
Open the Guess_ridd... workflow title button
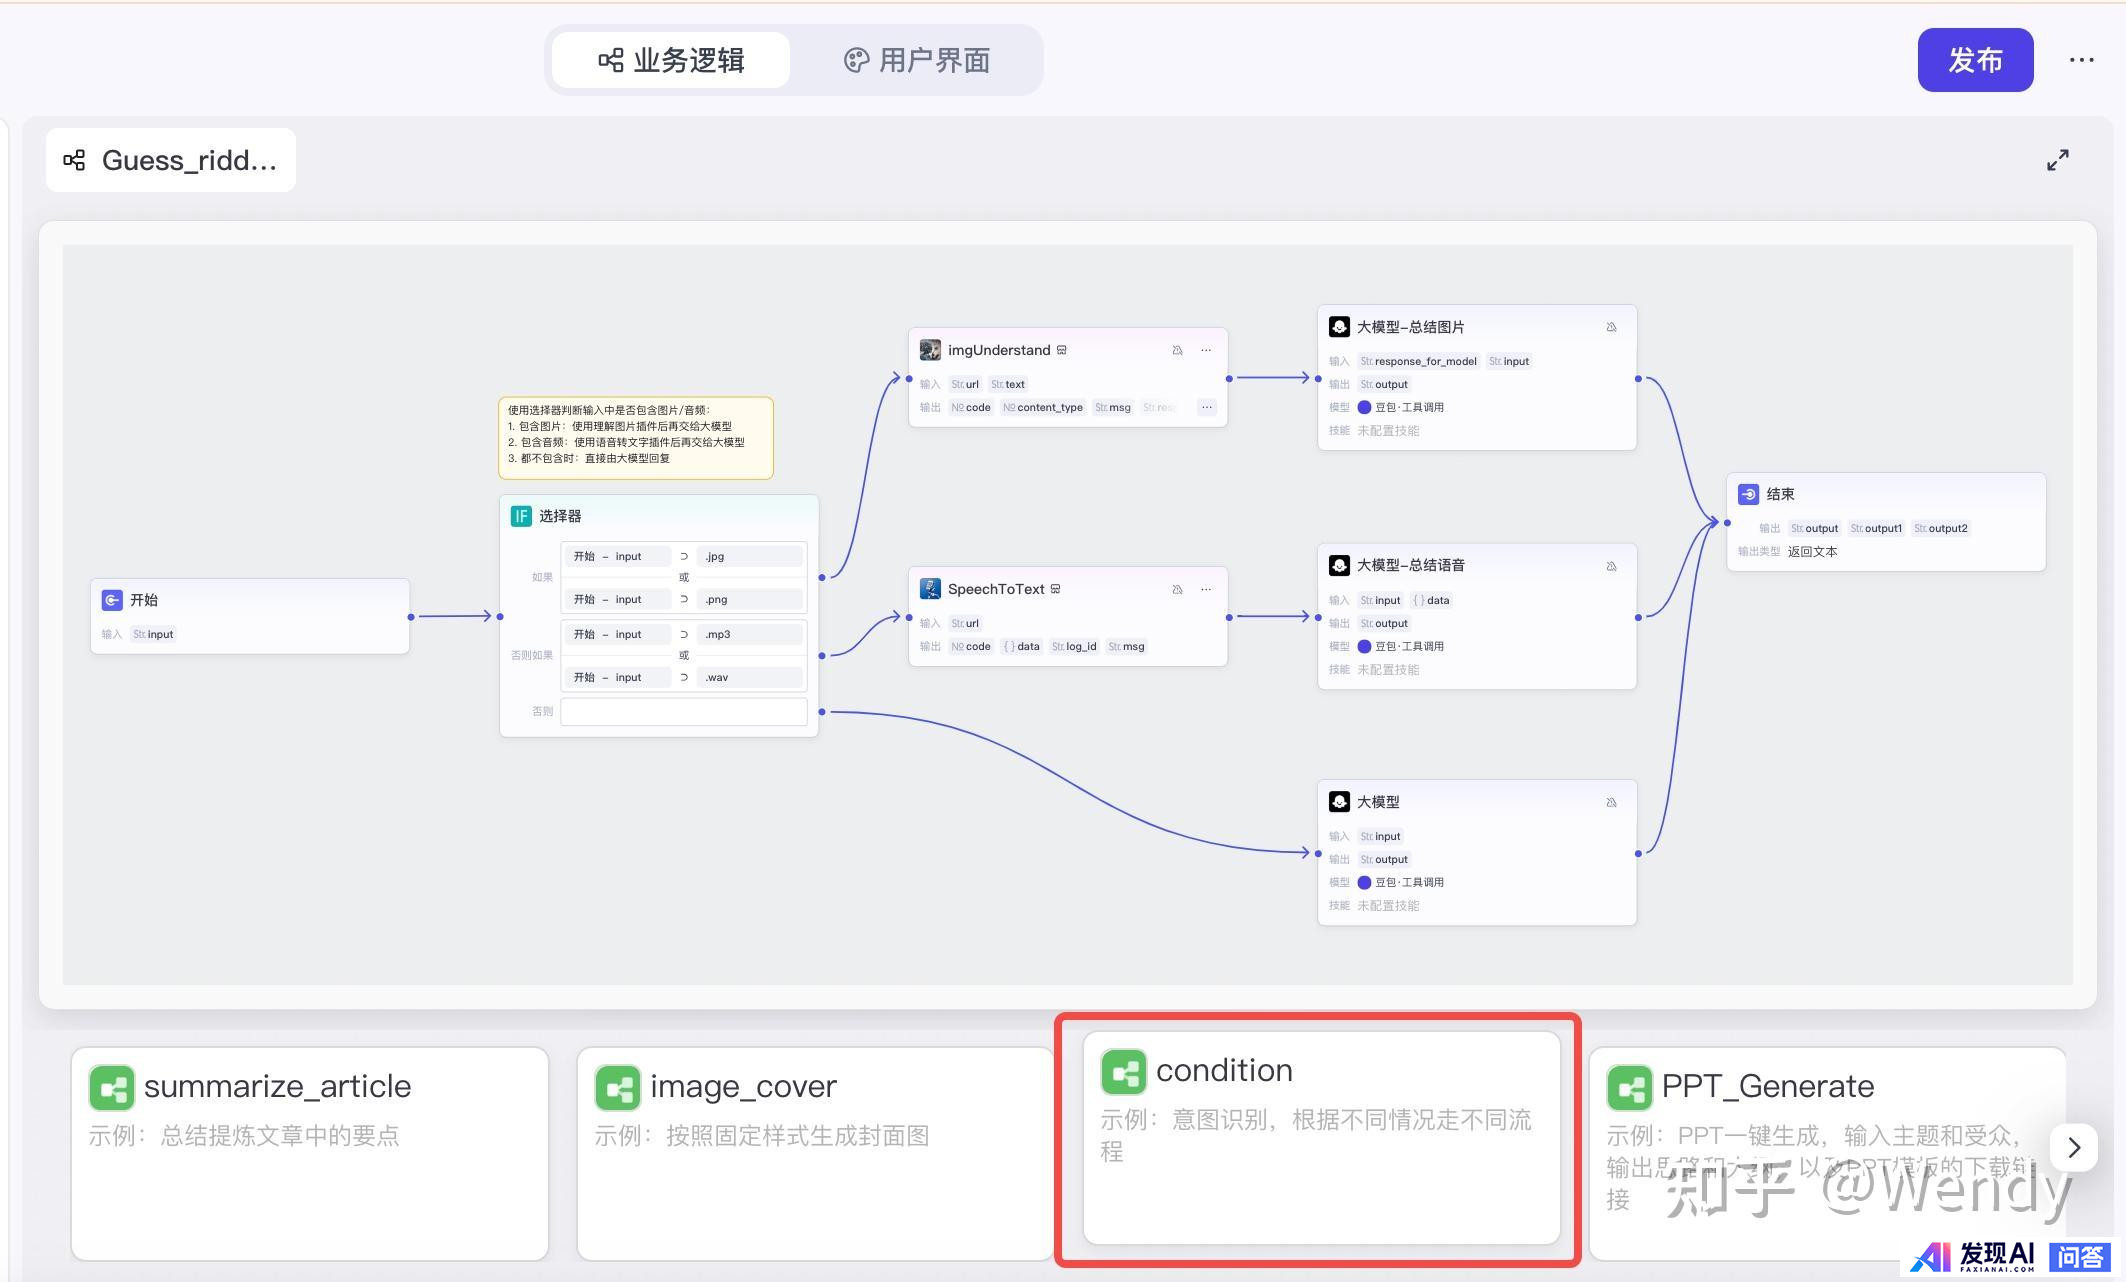click(171, 160)
